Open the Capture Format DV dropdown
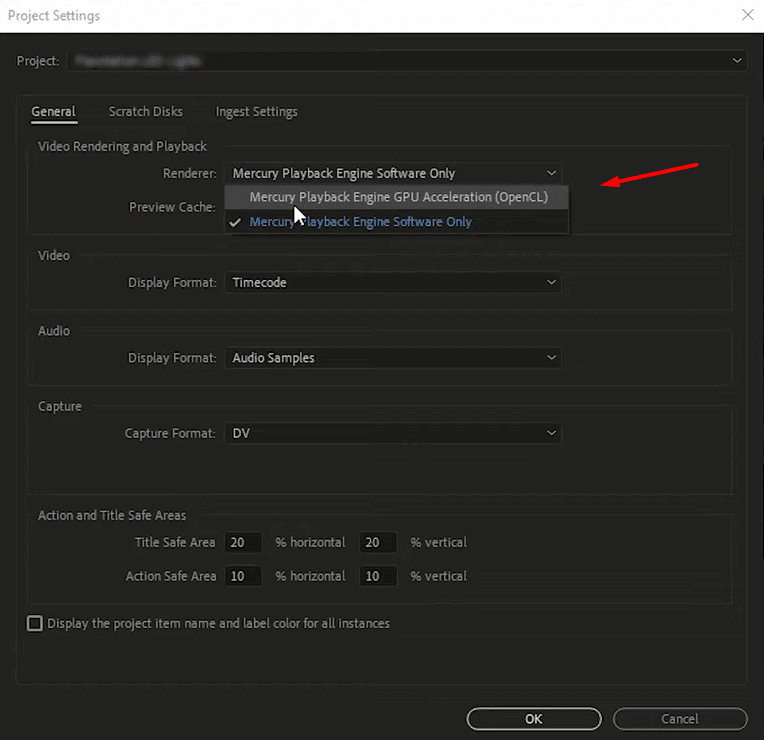Image resolution: width=764 pixels, height=740 pixels. (x=393, y=434)
